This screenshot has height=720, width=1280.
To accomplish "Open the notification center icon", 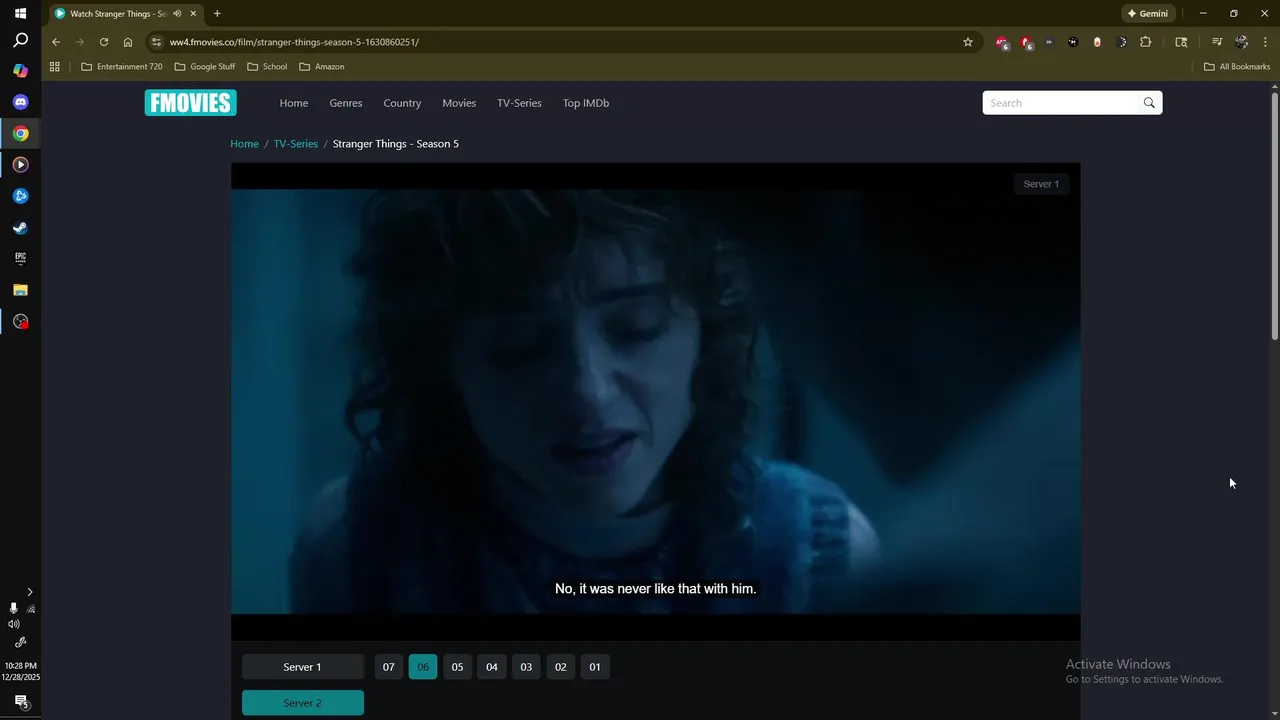I will click(x=20, y=701).
